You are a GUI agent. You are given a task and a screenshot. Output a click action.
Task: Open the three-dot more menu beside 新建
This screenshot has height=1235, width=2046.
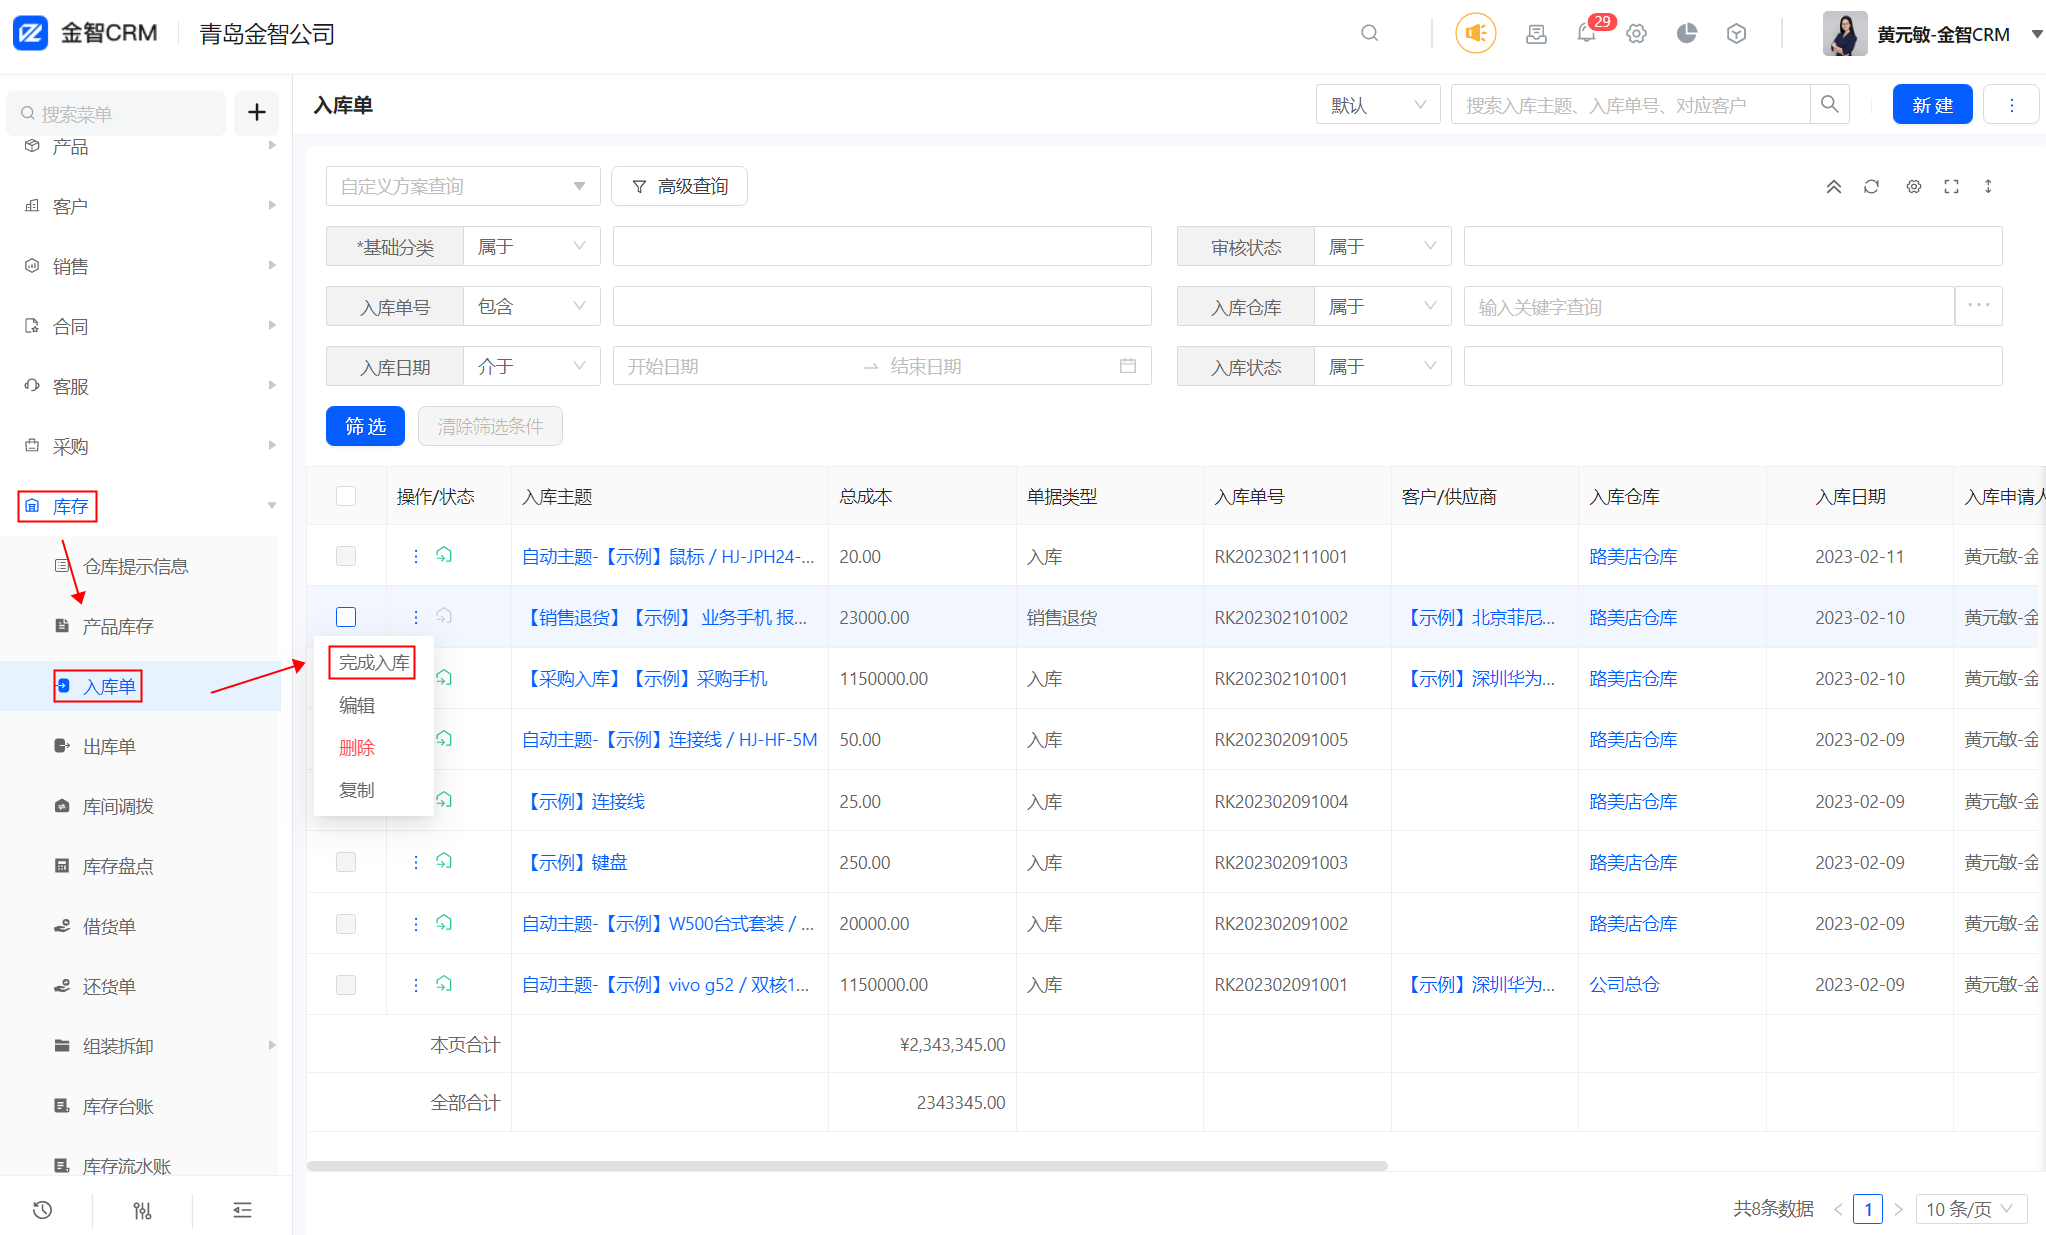coord(2012,104)
